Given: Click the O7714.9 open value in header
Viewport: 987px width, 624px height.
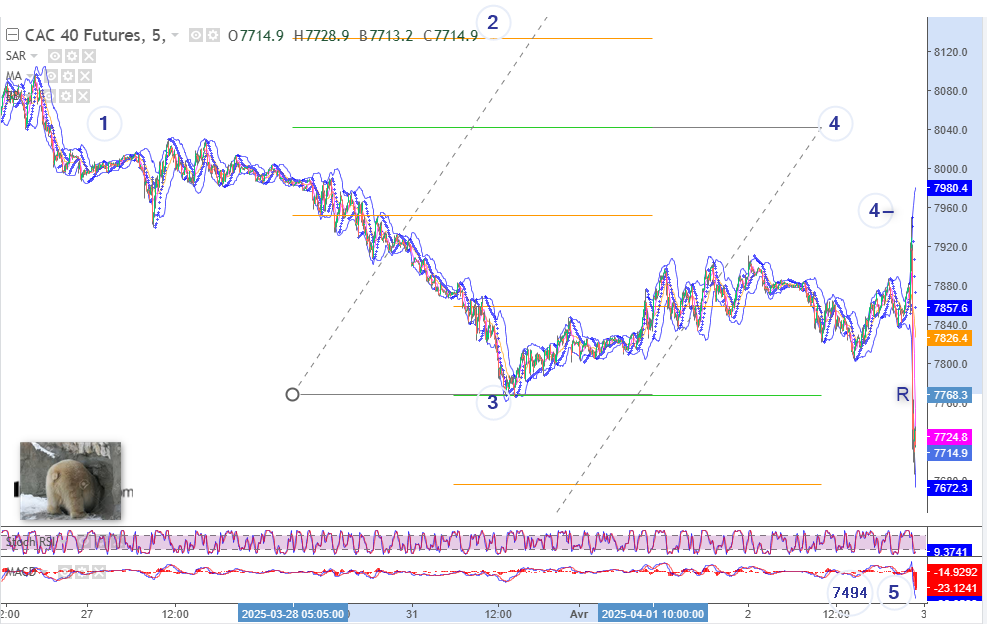Looking at the screenshot, I should click(256, 36).
